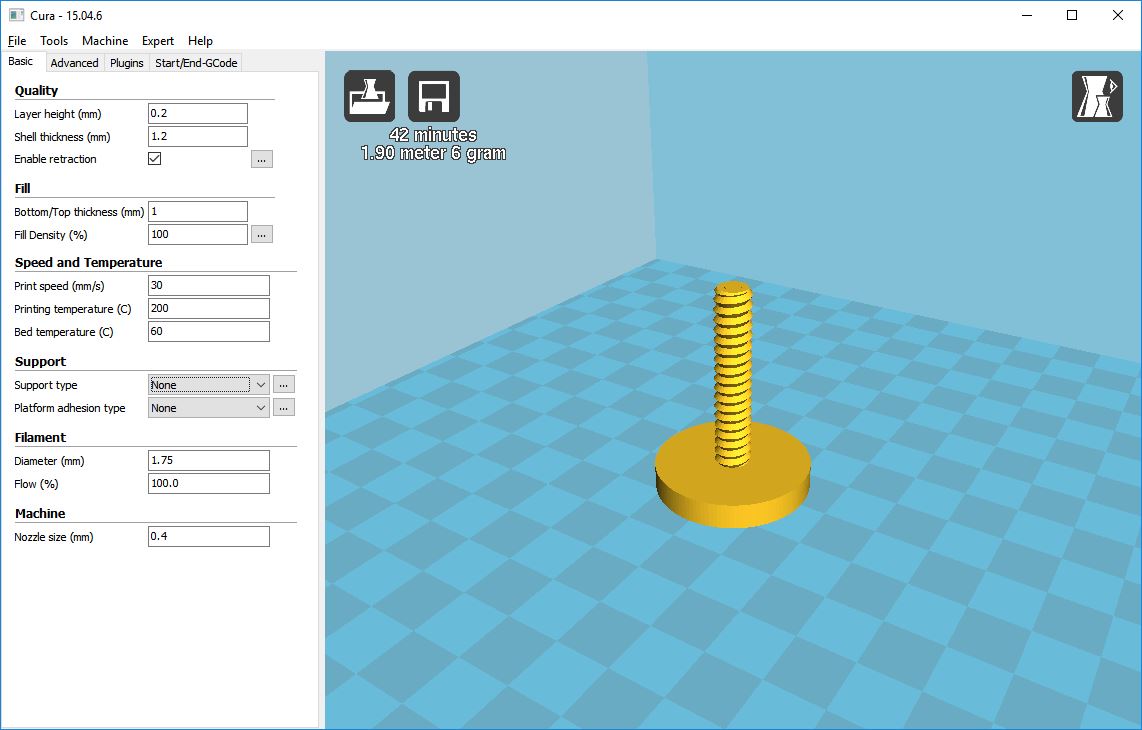Image resolution: width=1142 pixels, height=730 pixels.
Task: Open the Tools menu
Action: coord(54,41)
